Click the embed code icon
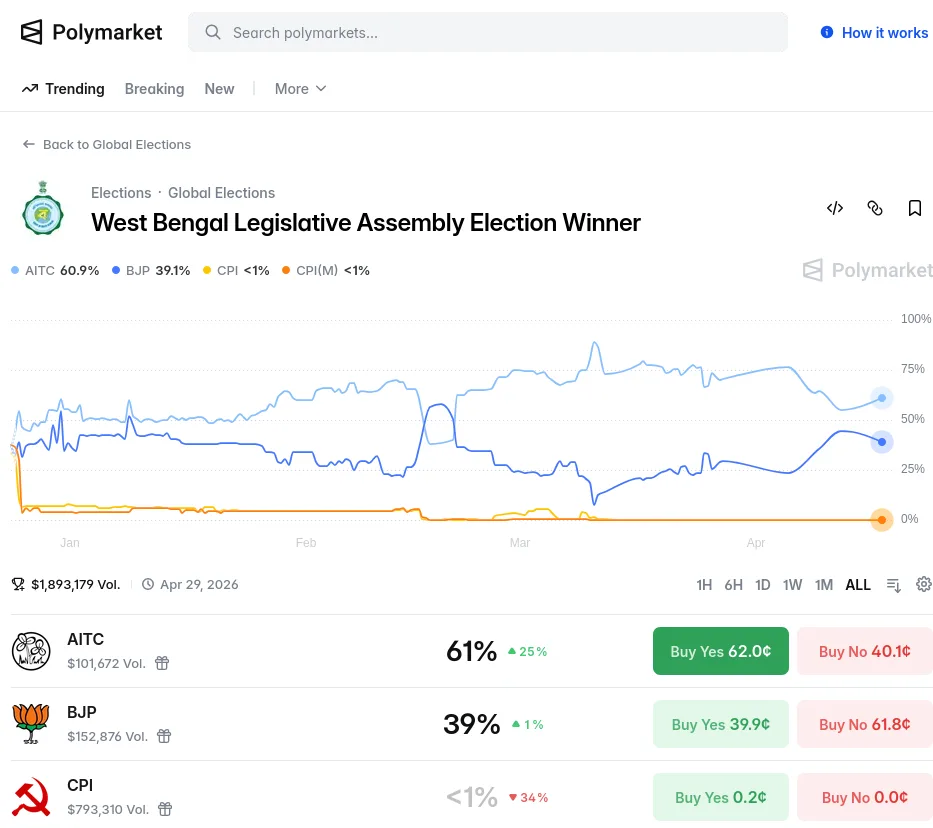The width and height of the screenshot is (933, 828). coord(835,208)
